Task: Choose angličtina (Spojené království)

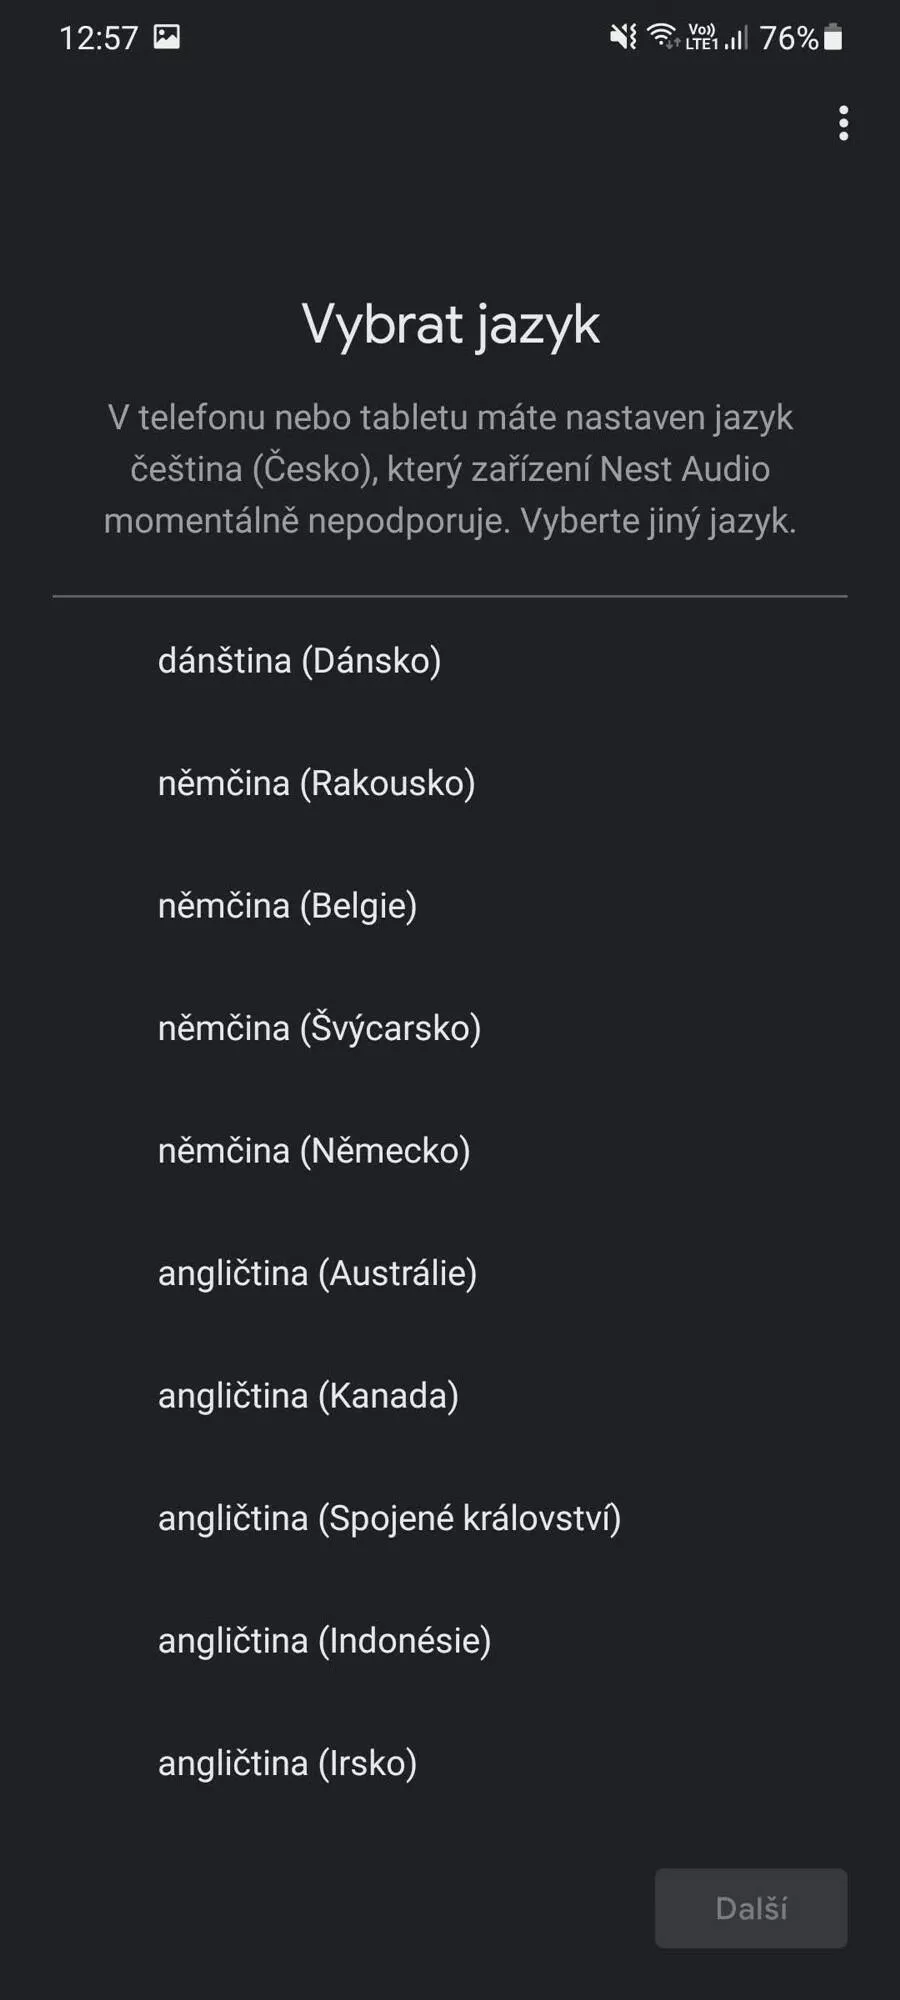Action: coord(450,1518)
